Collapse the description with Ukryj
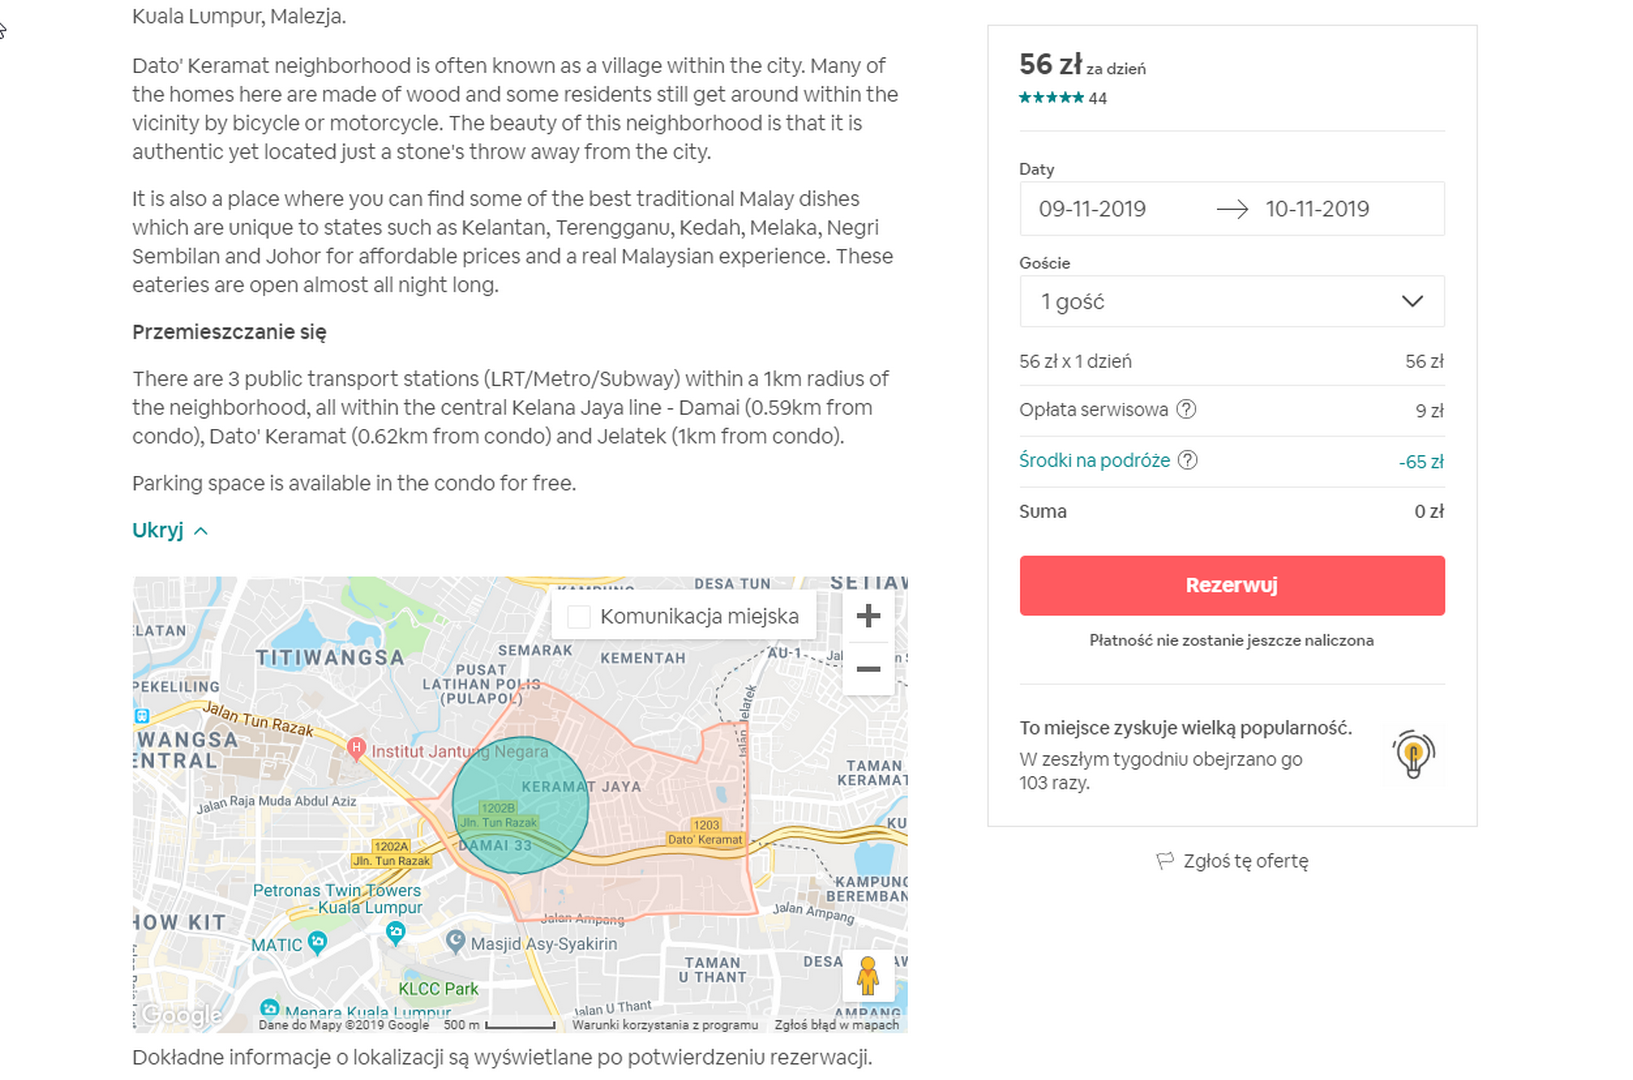This screenshot has width=1633, height=1080. point(169,530)
